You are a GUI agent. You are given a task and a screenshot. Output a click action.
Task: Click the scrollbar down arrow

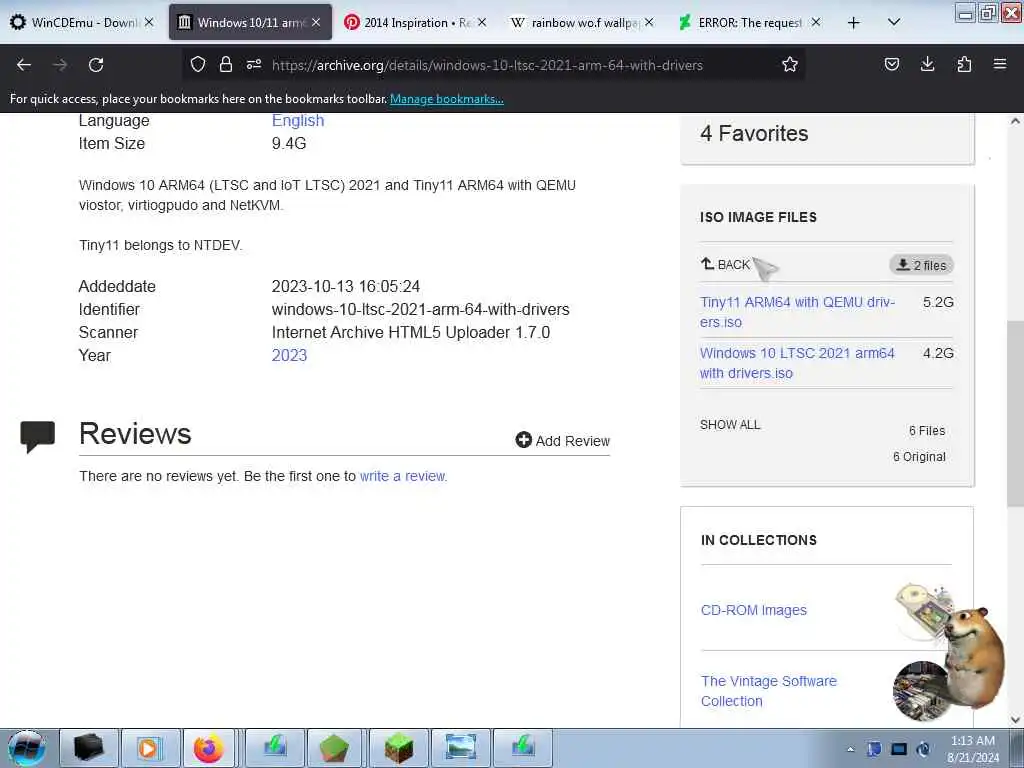1015,720
